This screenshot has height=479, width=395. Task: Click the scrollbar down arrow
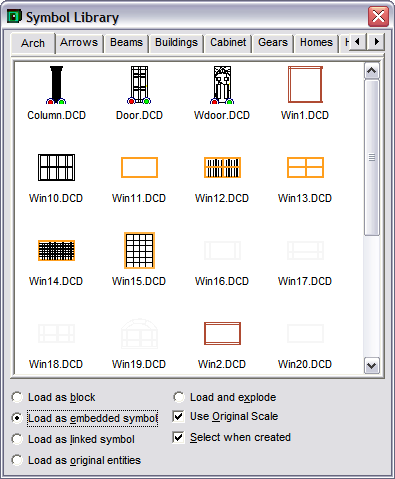(372, 366)
